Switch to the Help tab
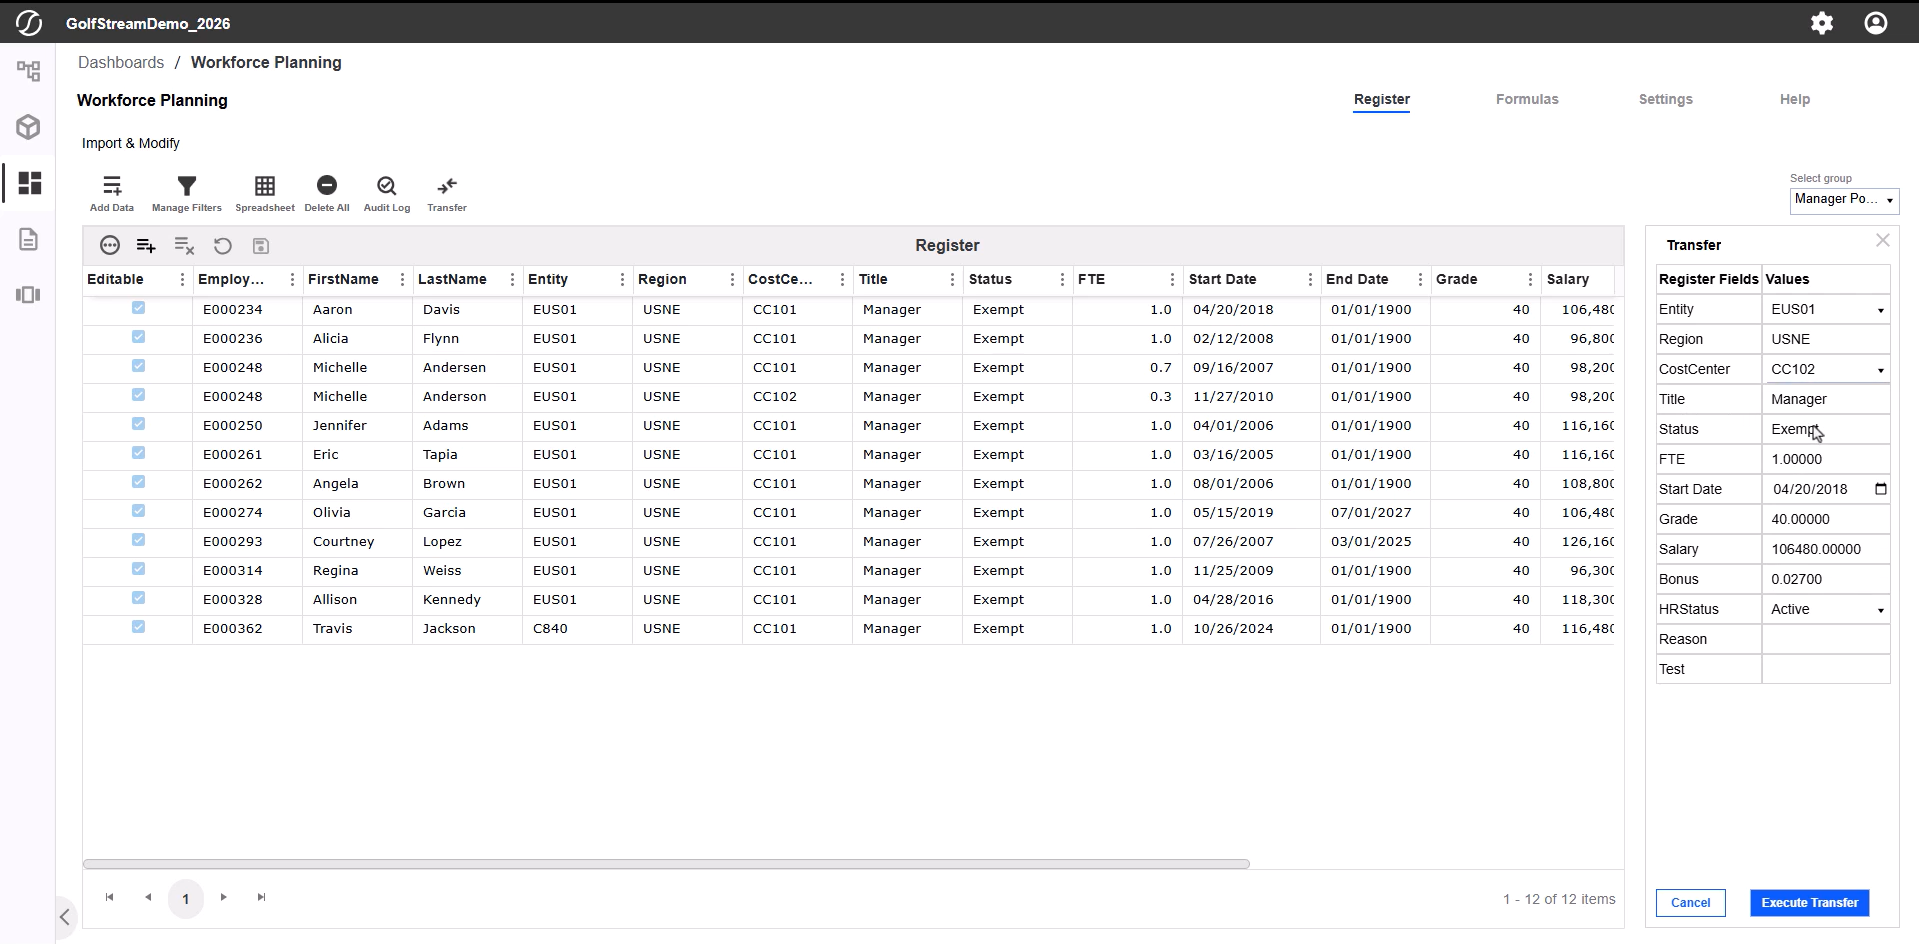The height and width of the screenshot is (944, 1919). pyautogui.click(x=1794, y=100)
